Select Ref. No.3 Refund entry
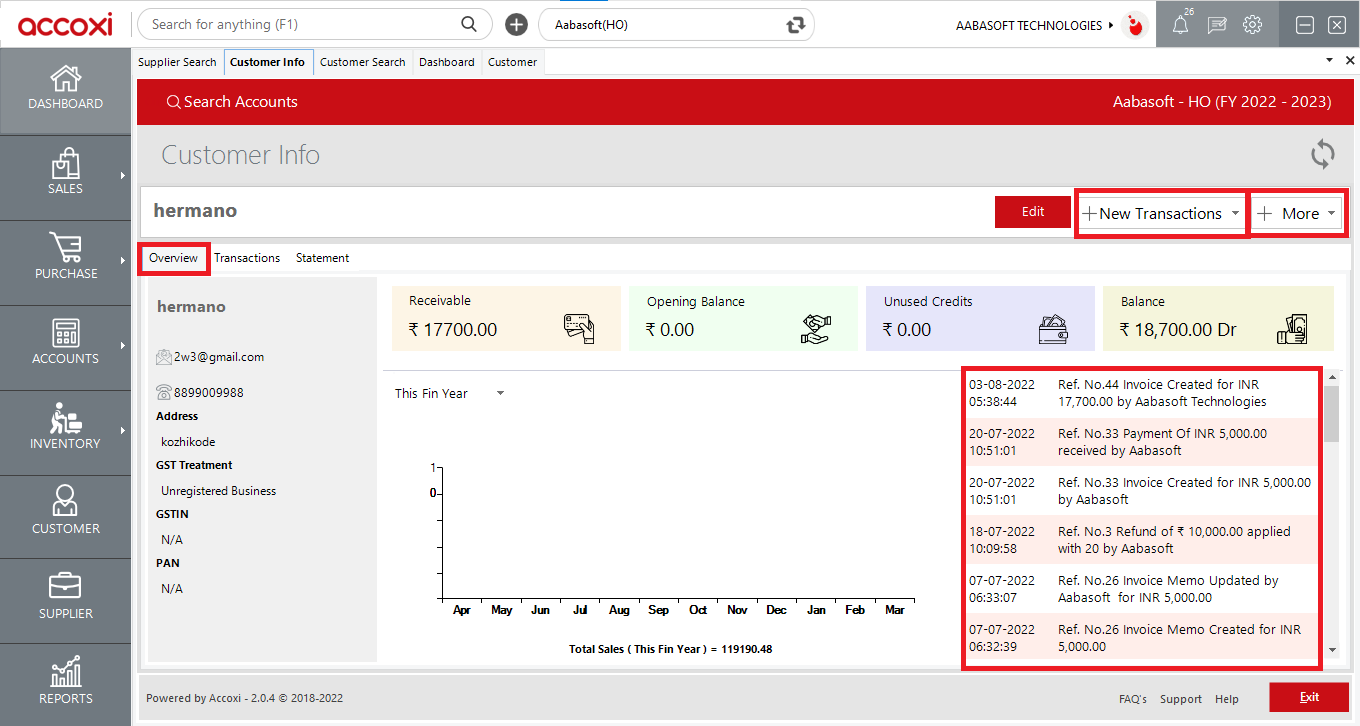The width and height of the screenshot is (1360, 726). point(1142,540)
